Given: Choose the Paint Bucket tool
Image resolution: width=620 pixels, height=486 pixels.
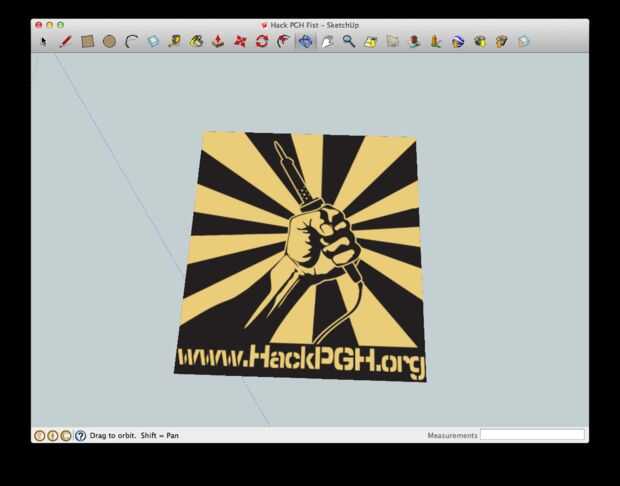Looking at the screenshot, I should [x=196, y=41].
